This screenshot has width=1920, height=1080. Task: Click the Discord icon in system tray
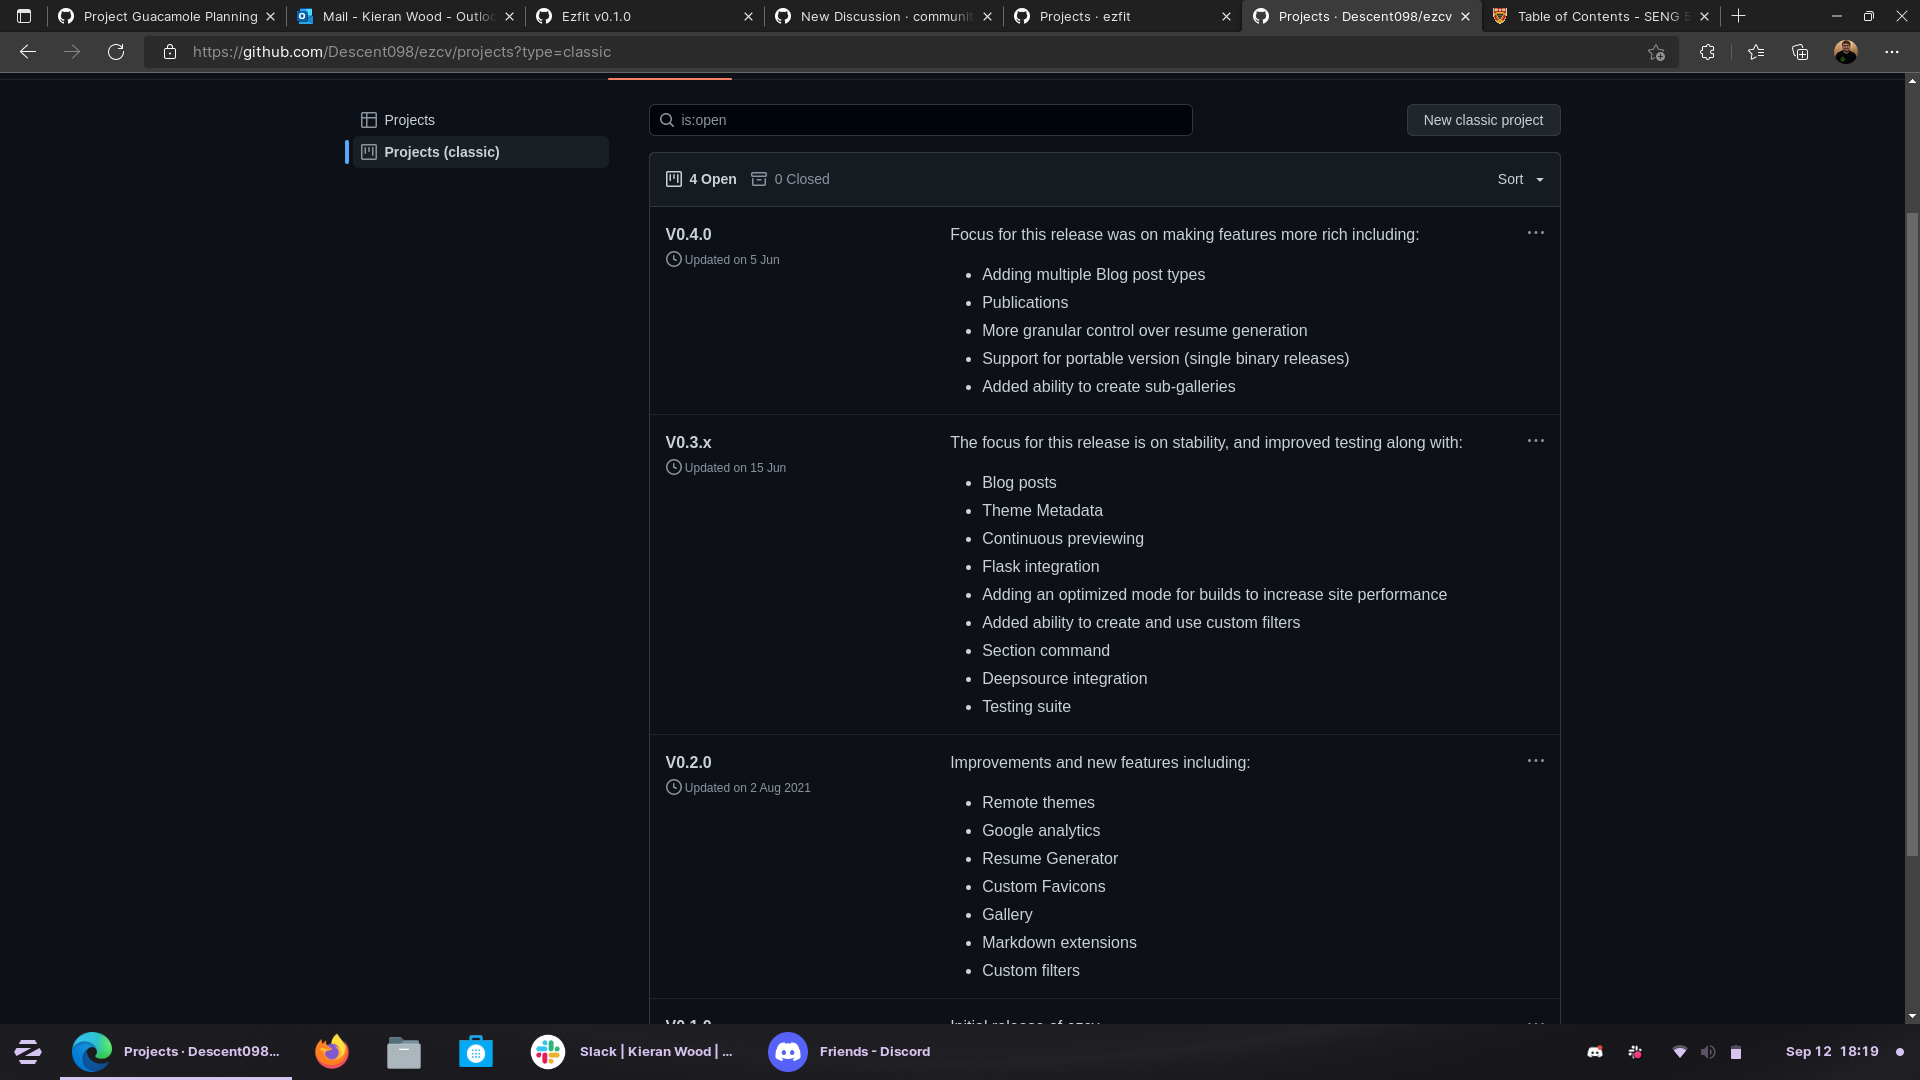[x=1595, y=1051]
